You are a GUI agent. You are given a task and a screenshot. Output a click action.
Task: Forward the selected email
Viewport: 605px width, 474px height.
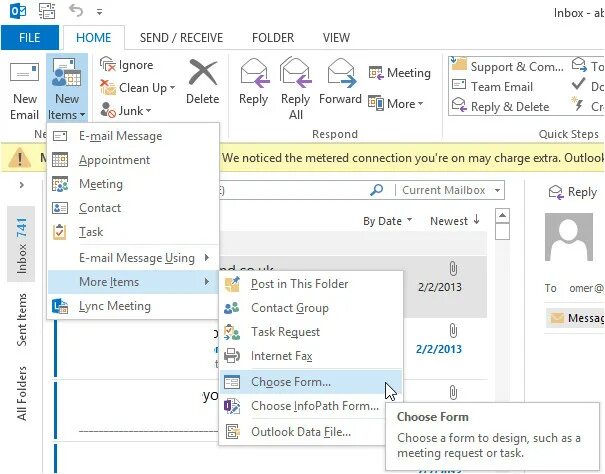[340, 82]
